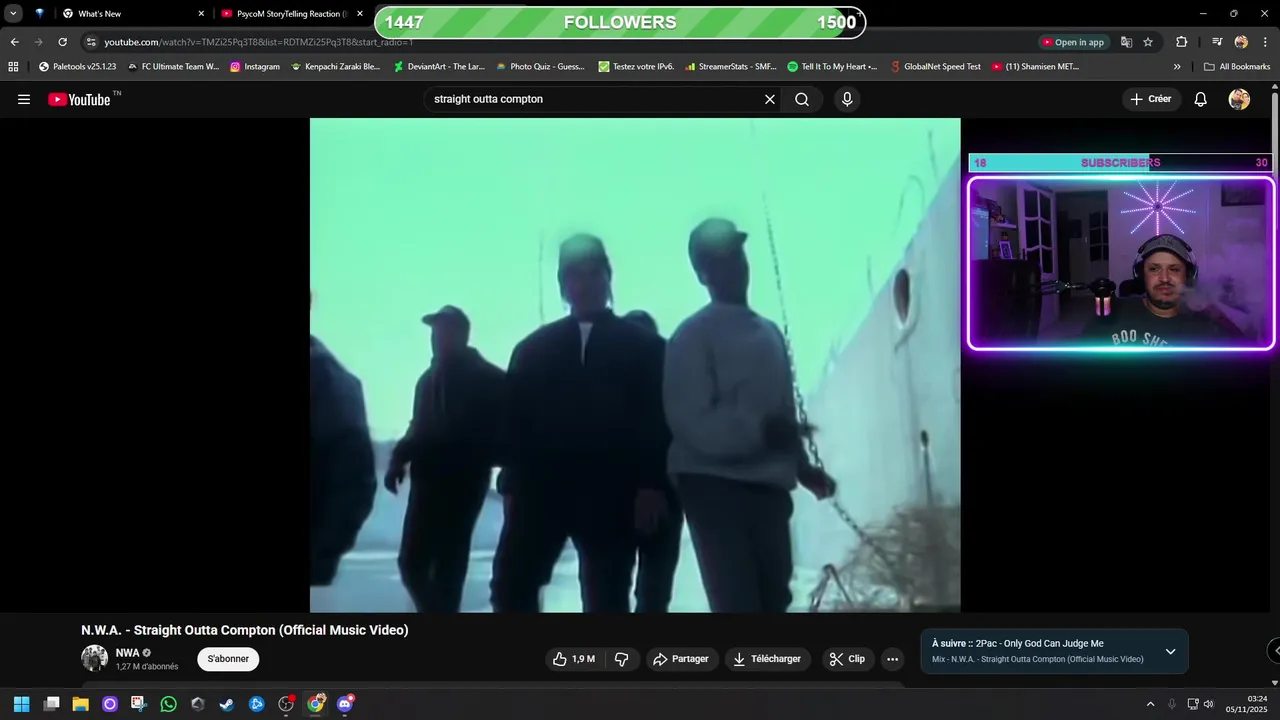
Task: Open YouTube account avatar menu
Action: coord(1239,99)
